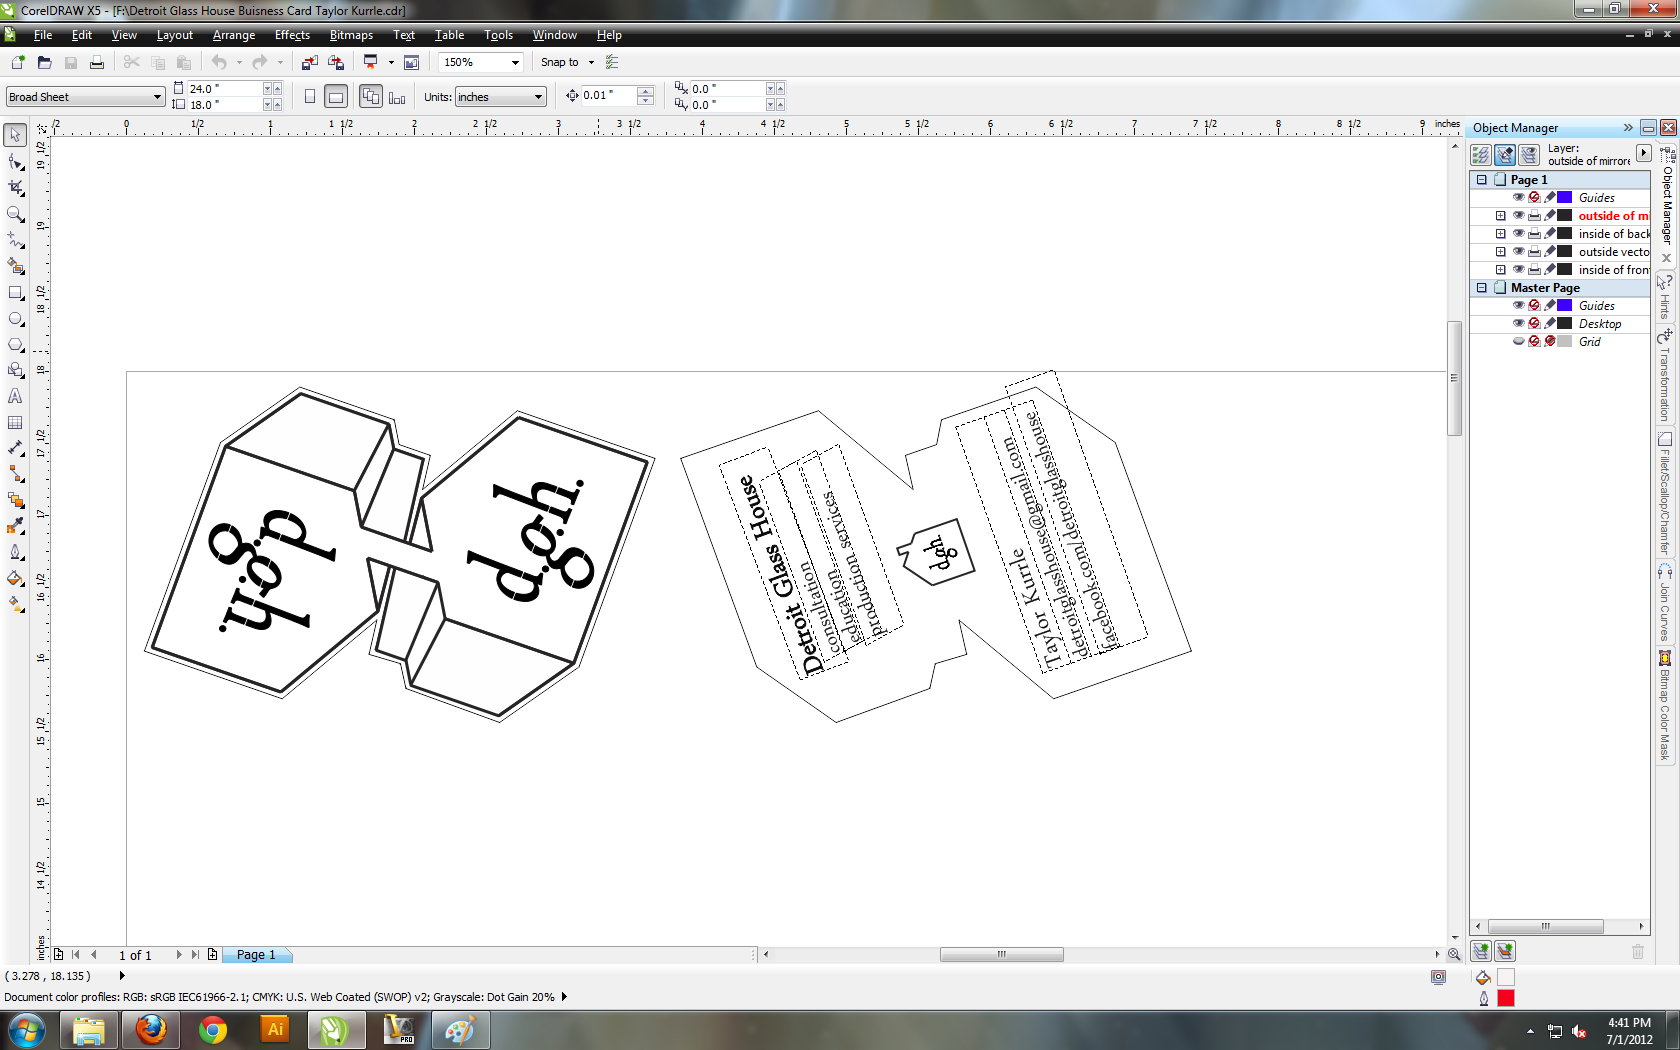Toggle editable pencil of Desktop layer
Viewport: 1680px width, 1050px height.
pyautogui.click(x=1550, y=324)
